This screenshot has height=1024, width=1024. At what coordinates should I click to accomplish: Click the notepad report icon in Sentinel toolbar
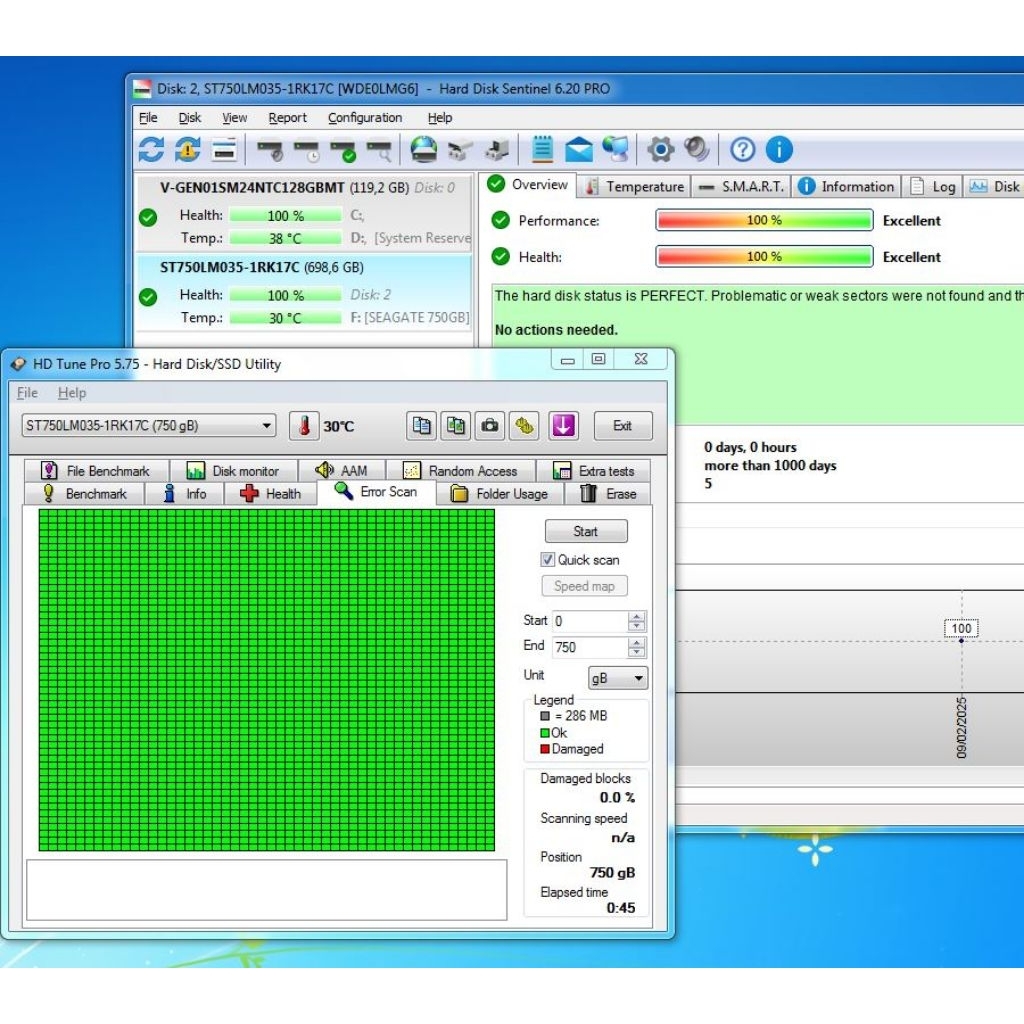tap(542, 149)
